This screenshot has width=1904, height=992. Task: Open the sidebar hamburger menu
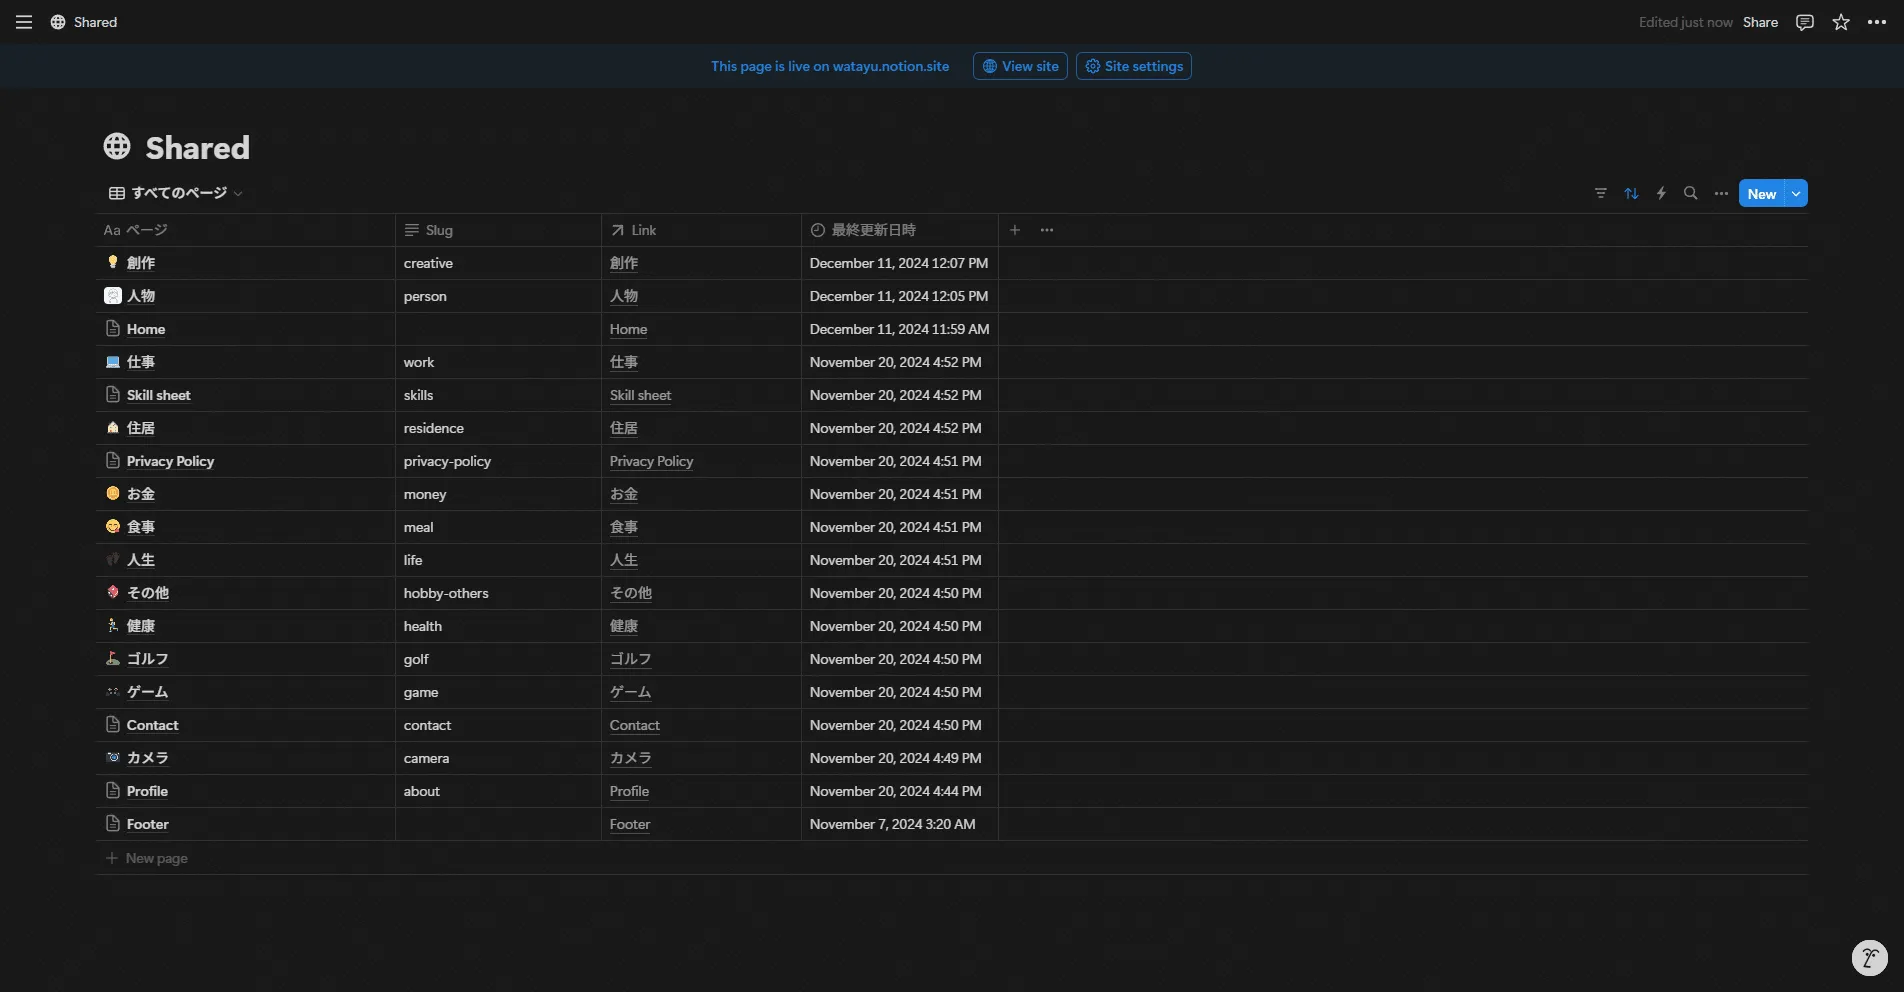tap(24, 22)
